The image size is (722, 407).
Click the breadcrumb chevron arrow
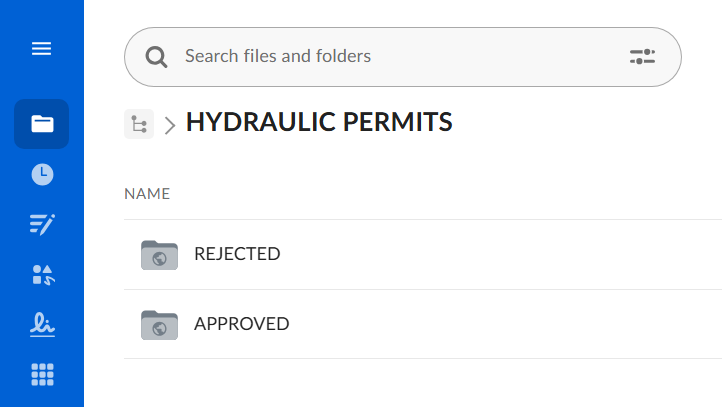(170, 125)
